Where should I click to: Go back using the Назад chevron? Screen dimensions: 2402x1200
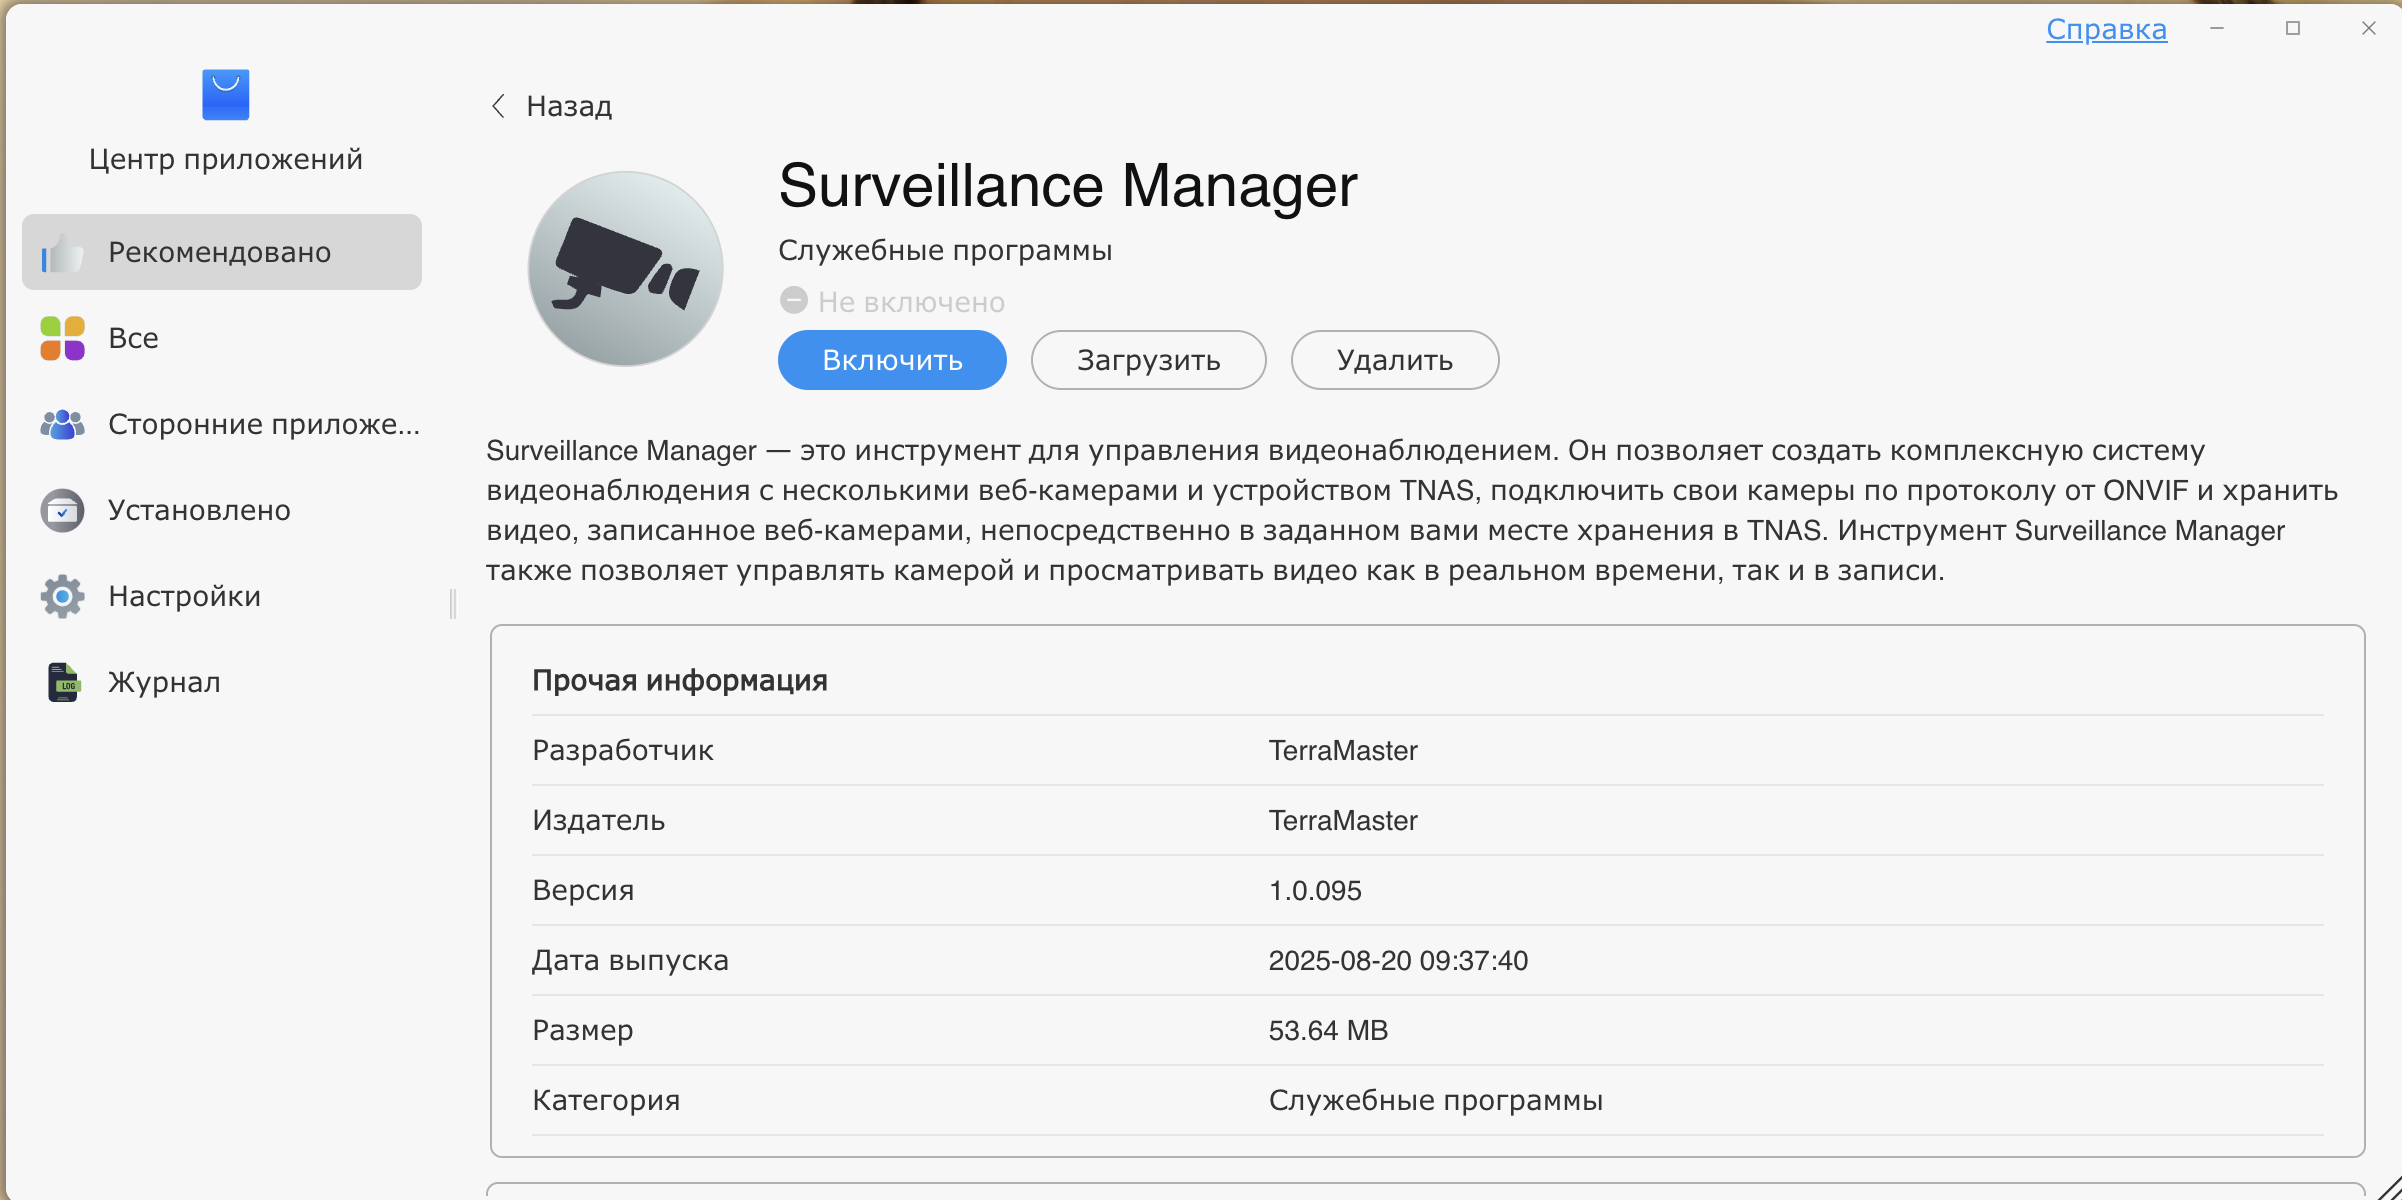coord(498,106)
